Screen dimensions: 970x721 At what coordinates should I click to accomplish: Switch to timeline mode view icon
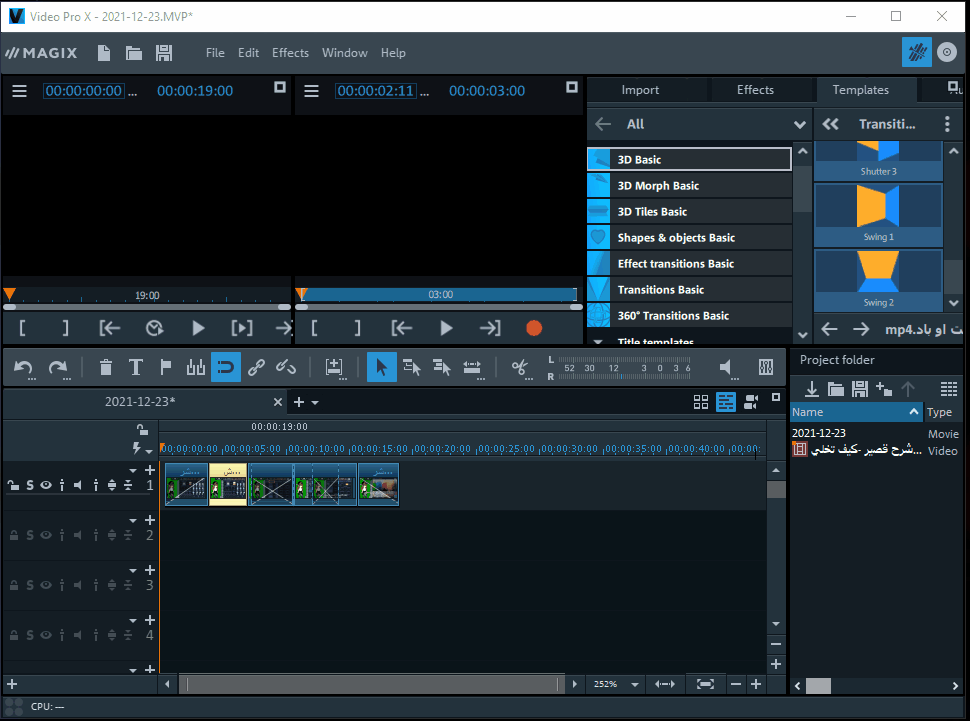(x=726, y=402)
